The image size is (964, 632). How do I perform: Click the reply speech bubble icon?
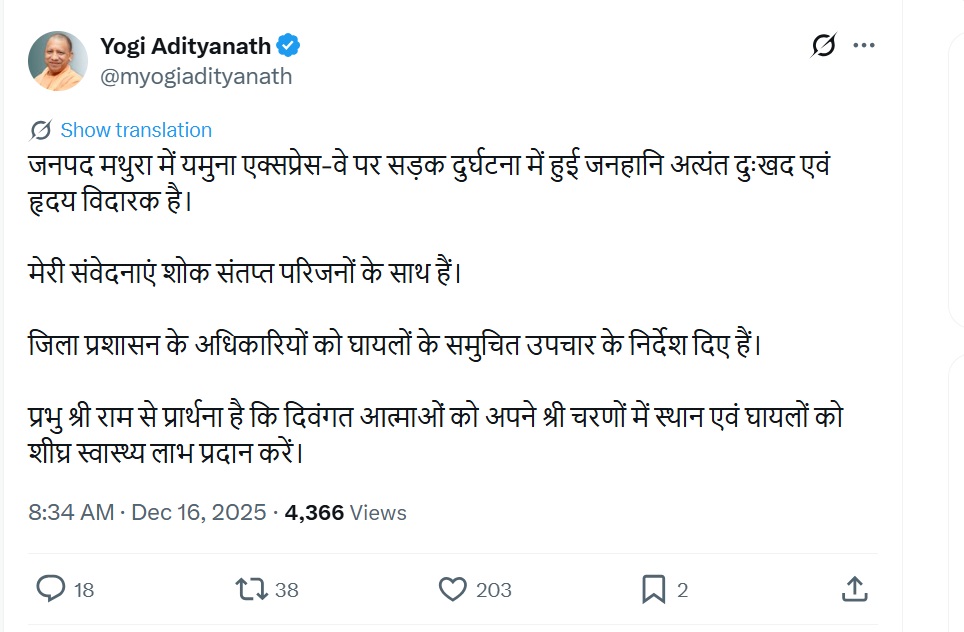coord(50,589)
